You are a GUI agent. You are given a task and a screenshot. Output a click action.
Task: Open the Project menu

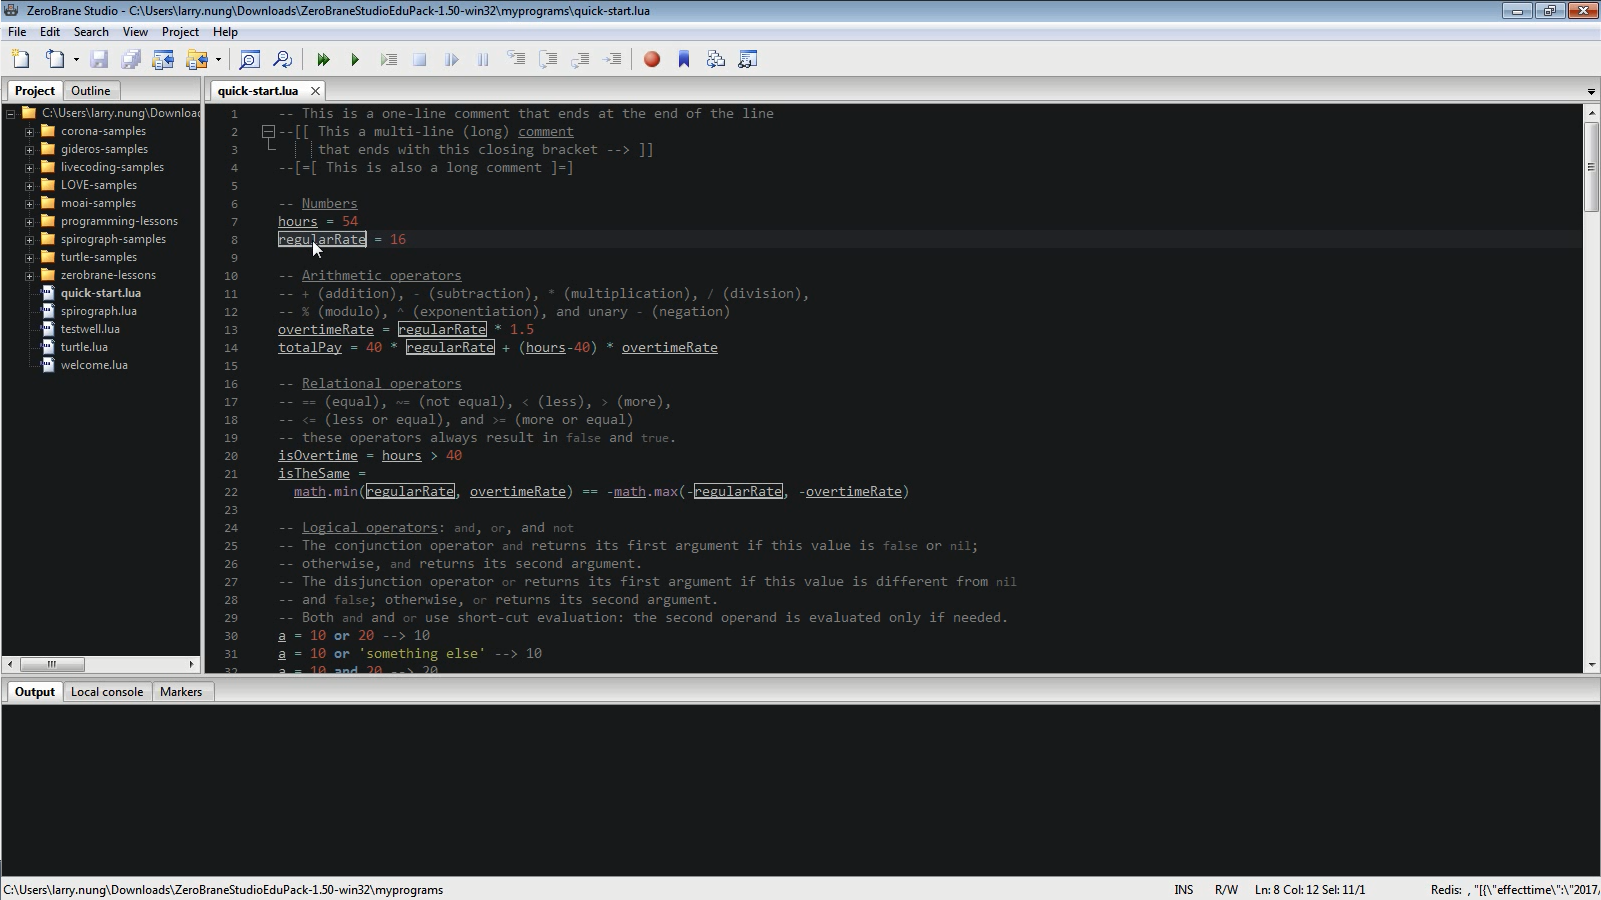click(x=180, y=32)
